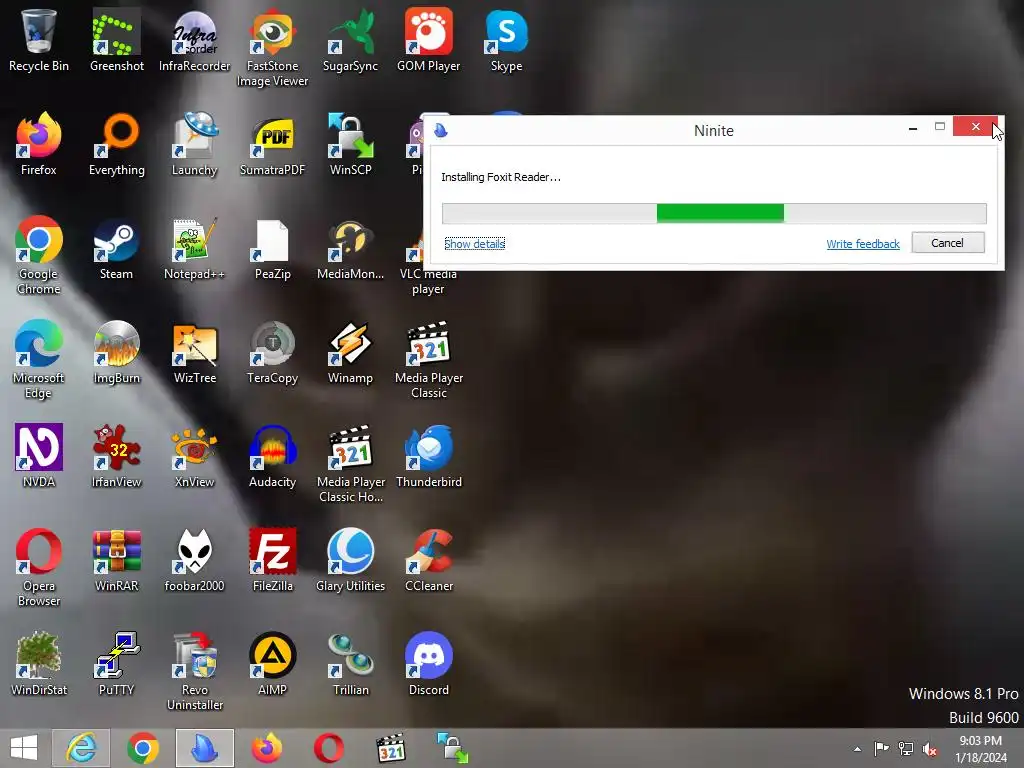
Task: Open Media Player Classic taskbar icon
Action: point(391,748)
